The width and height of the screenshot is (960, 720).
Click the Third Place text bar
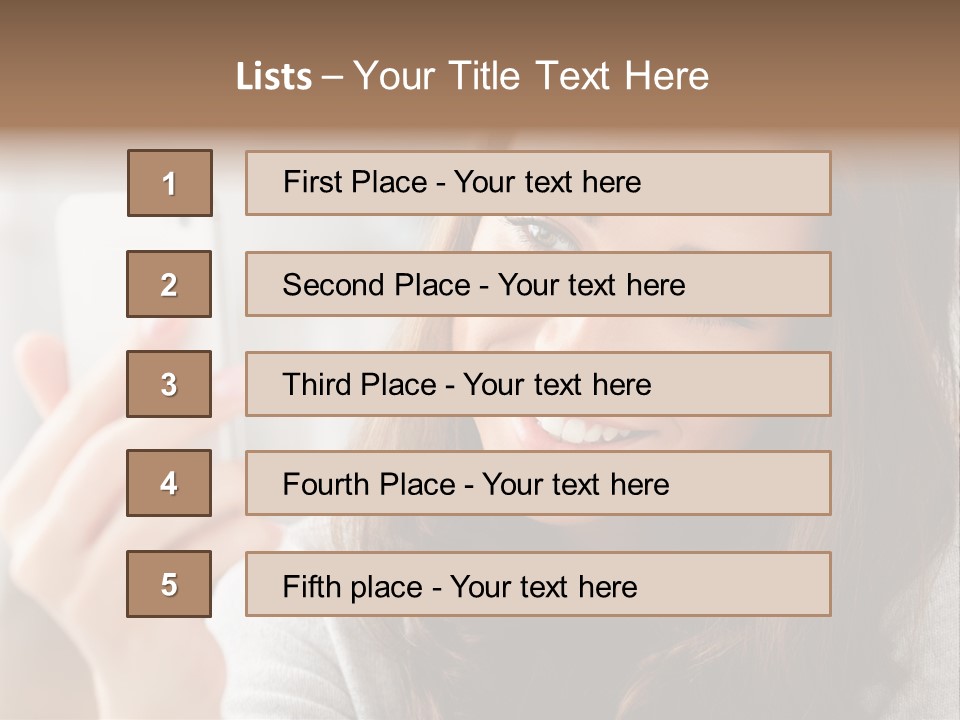click(x=538, y=384)
